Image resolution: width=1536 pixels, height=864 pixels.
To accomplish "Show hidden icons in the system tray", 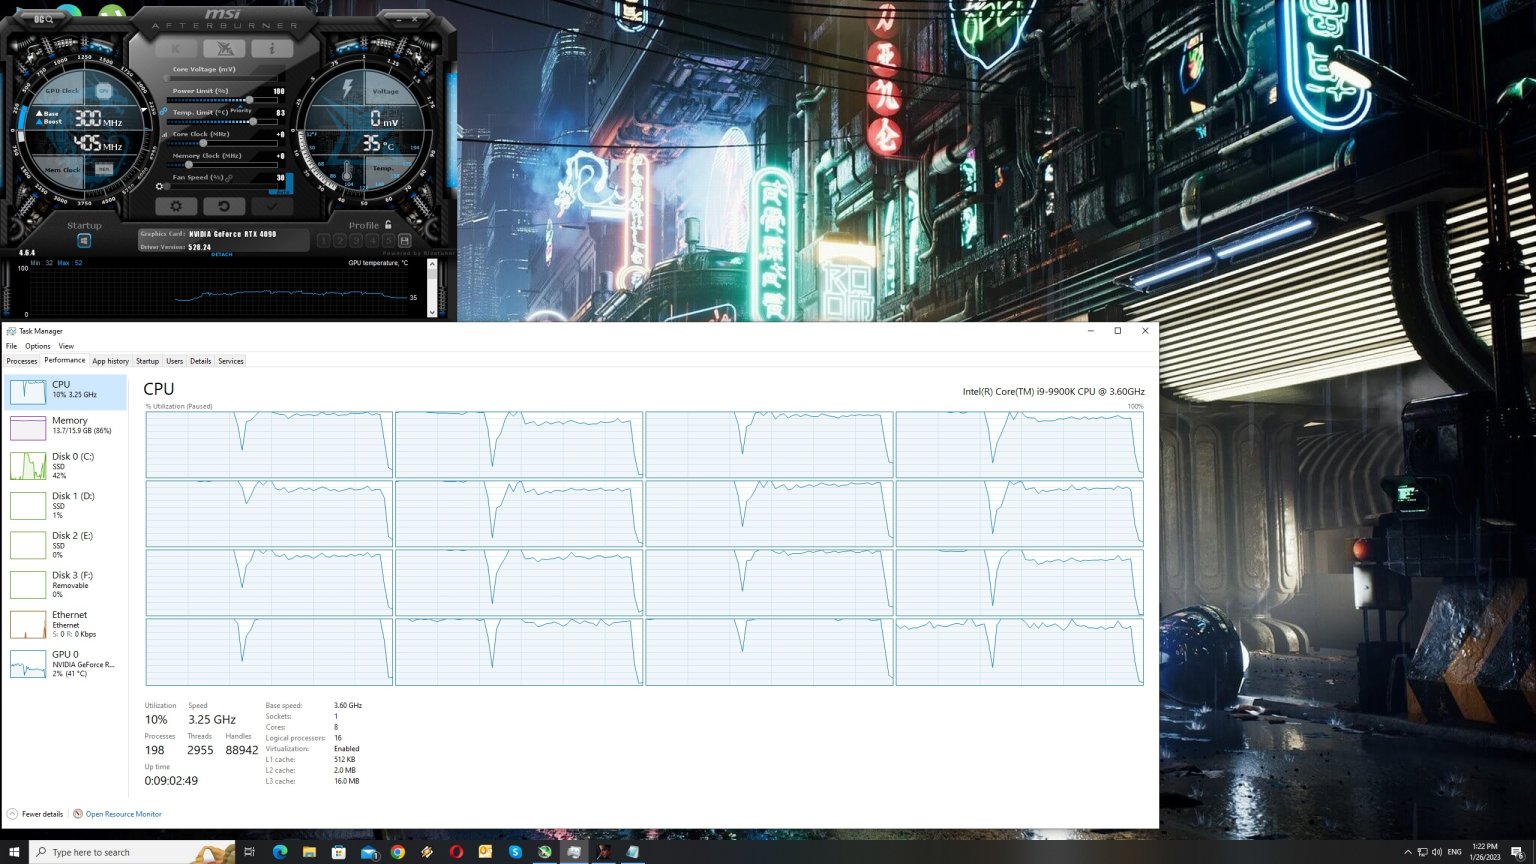I will pyautogui.click(x=1408, y=851).
